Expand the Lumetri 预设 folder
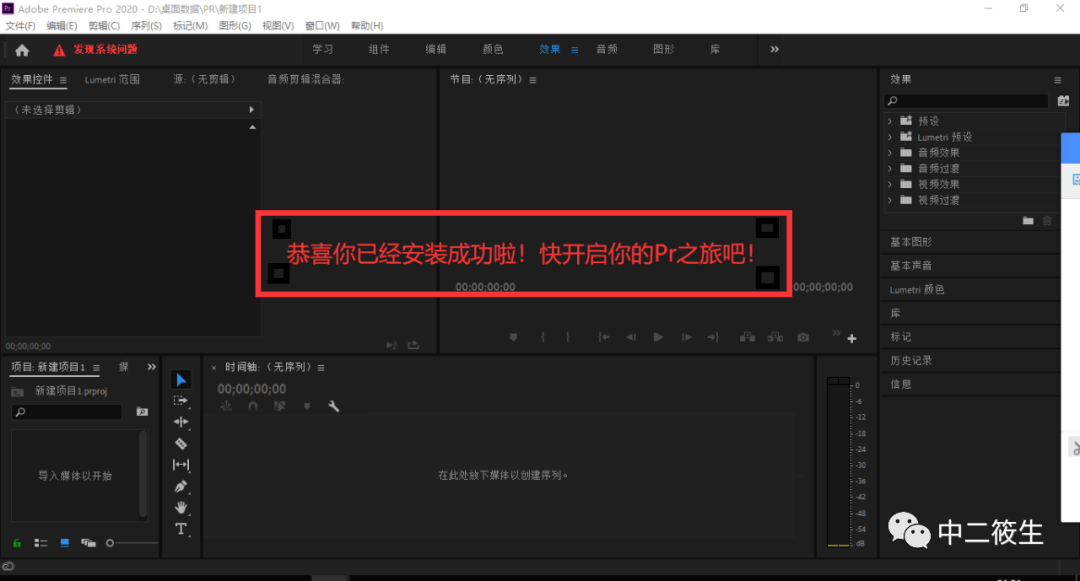Viewport: 1080px width, 581px height. click(890, 136)
